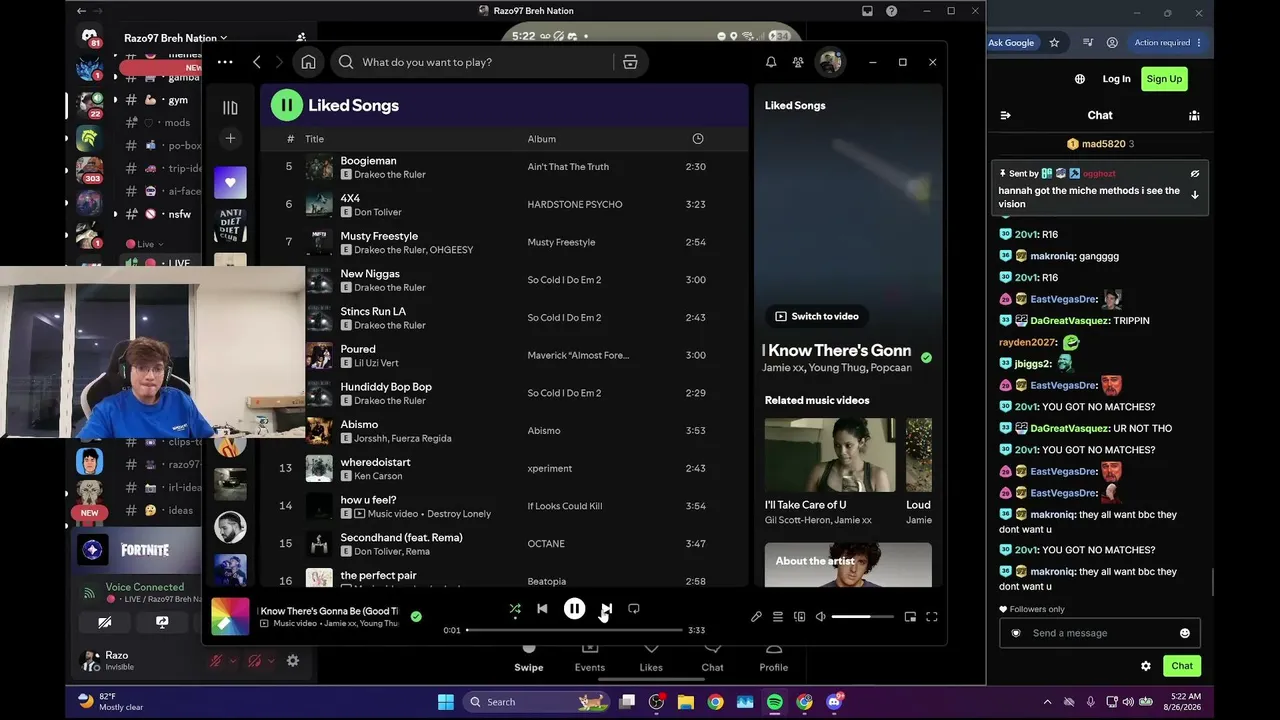Open Spotify notifications bell
1280x720 pixels.
pos(771,62)
